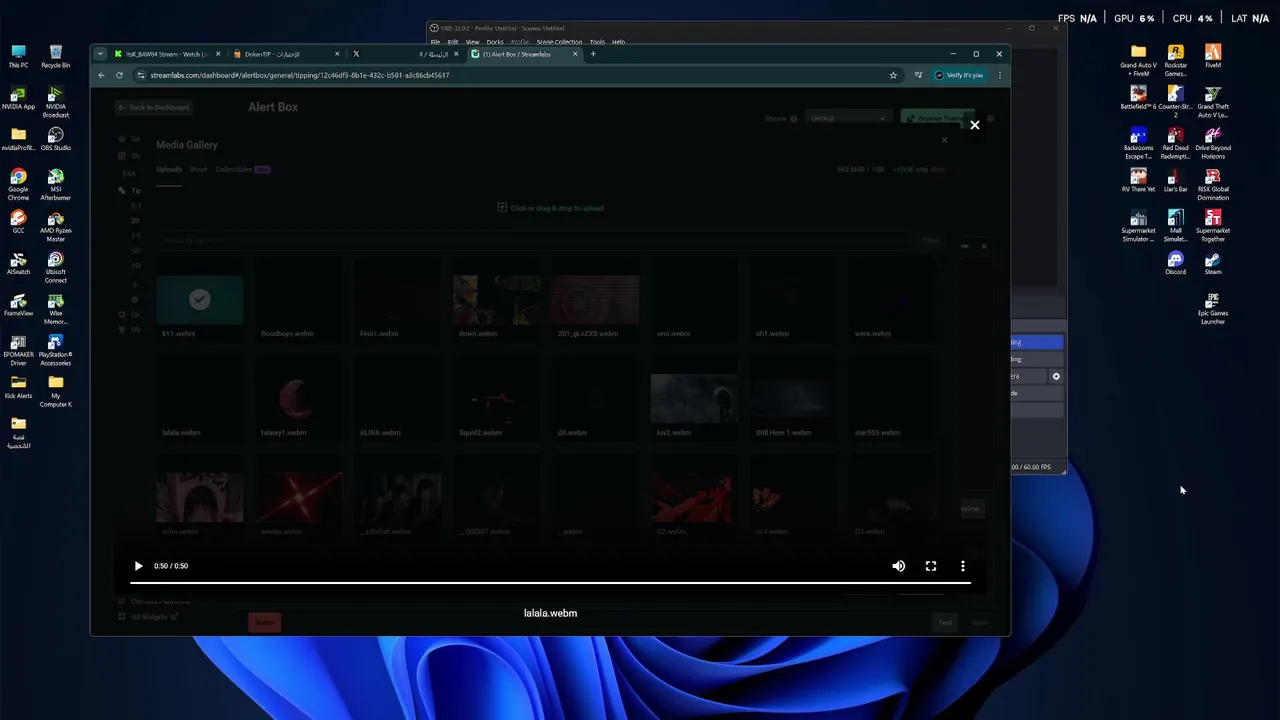Select highlighted blue row in OBS panel

(x=1037, y=342)
